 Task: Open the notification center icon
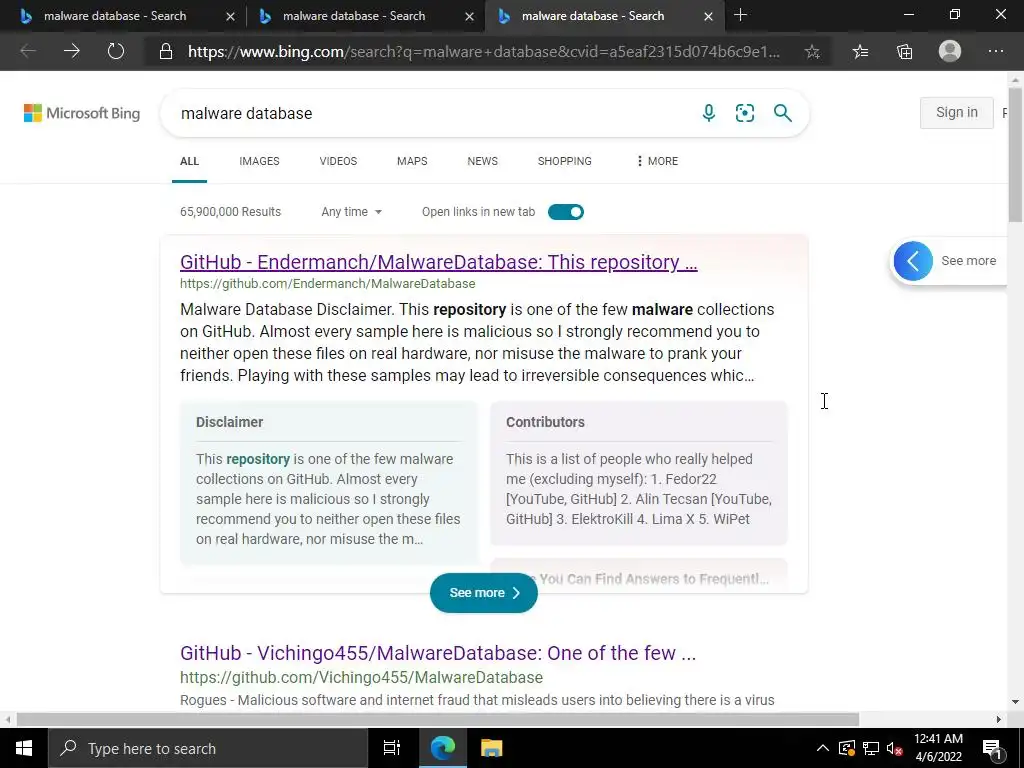coord(991,748)
